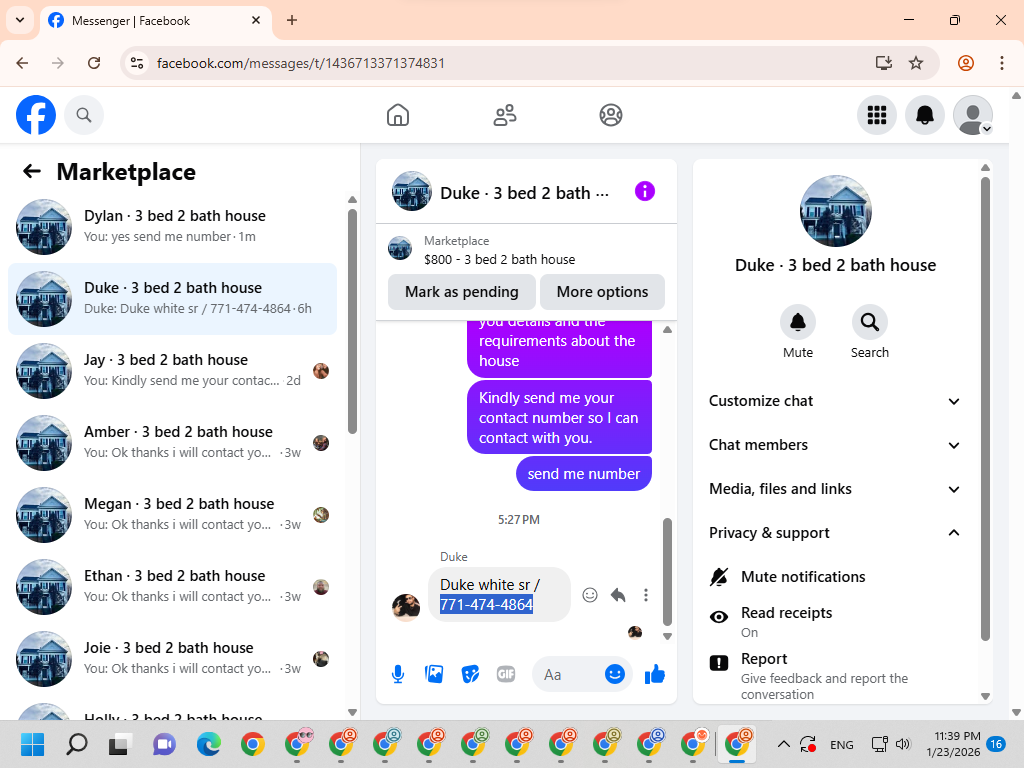Viewport: 1024px width, 768px height.
Task: Select Duke 3 bed 2 bath house conversation
Action: tap(172, 298)
